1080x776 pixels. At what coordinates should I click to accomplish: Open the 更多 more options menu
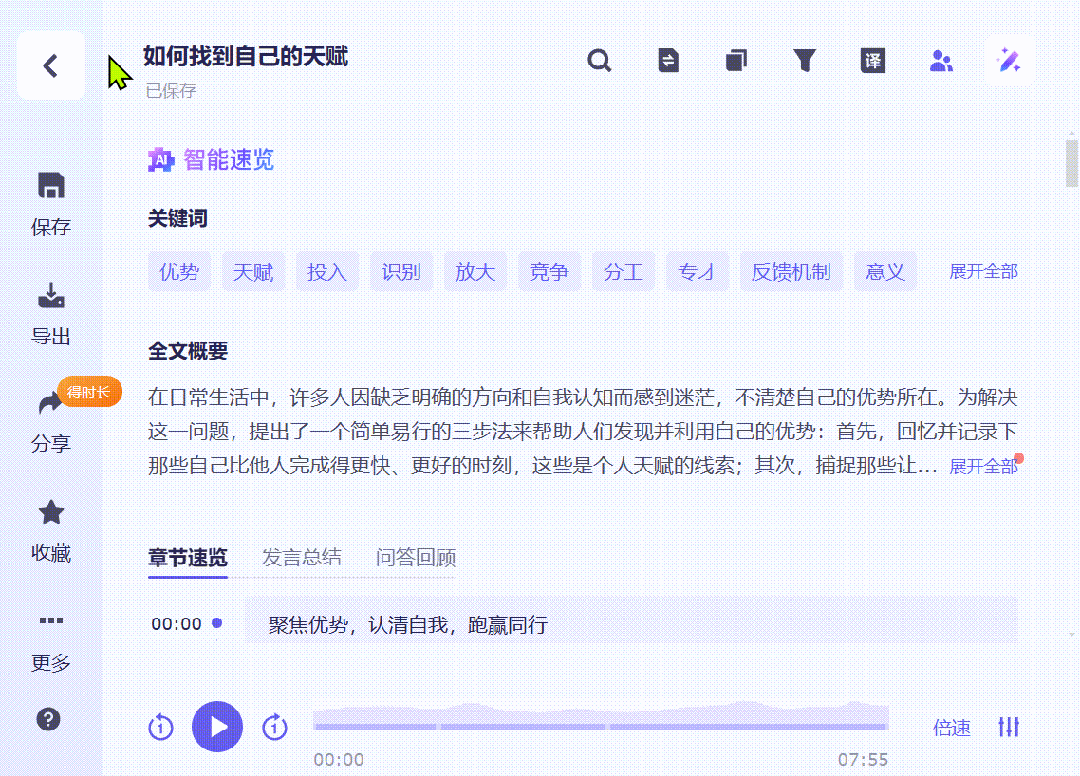click(x=51, y=640)
